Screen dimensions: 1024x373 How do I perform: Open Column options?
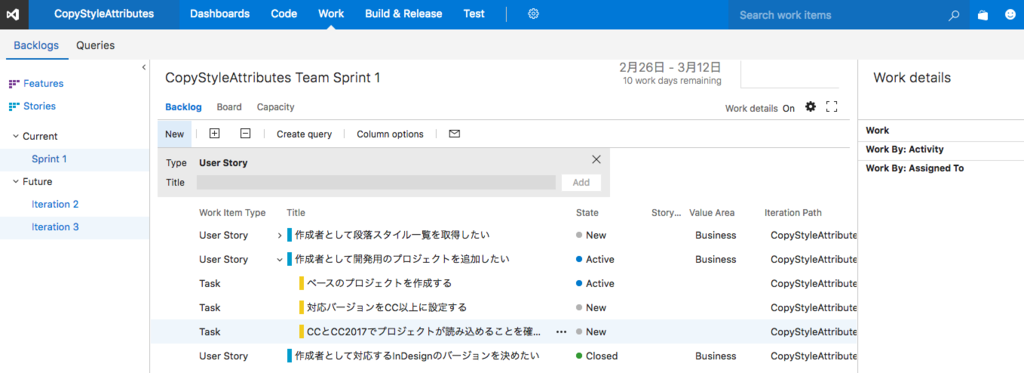pyautogui.click(x=390, y=134)
